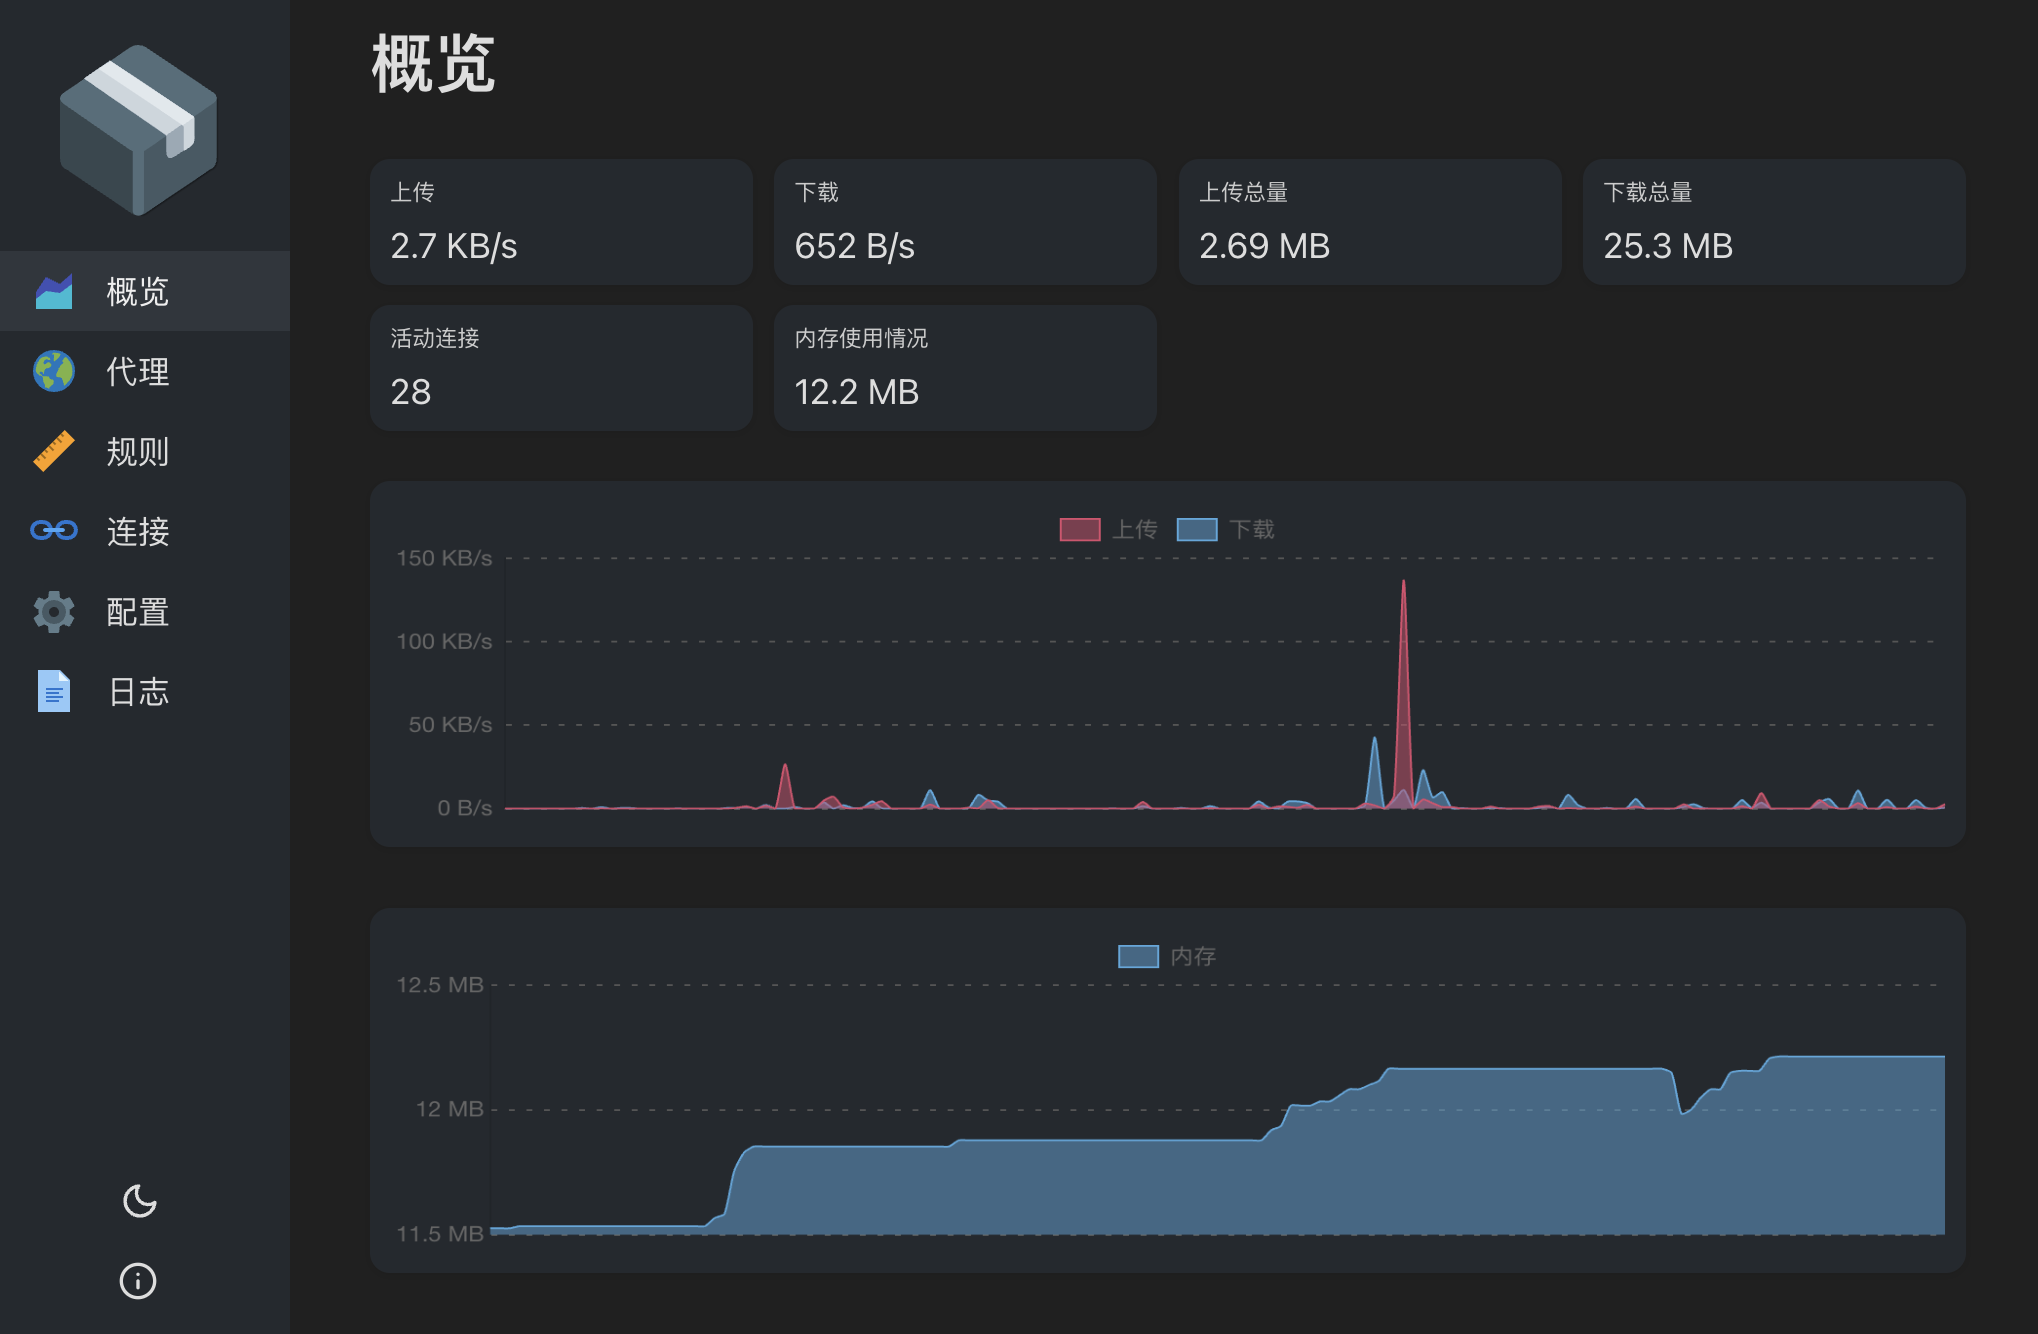Click the gear icon for configuration

pyautogui.click(x=53, y=611)
